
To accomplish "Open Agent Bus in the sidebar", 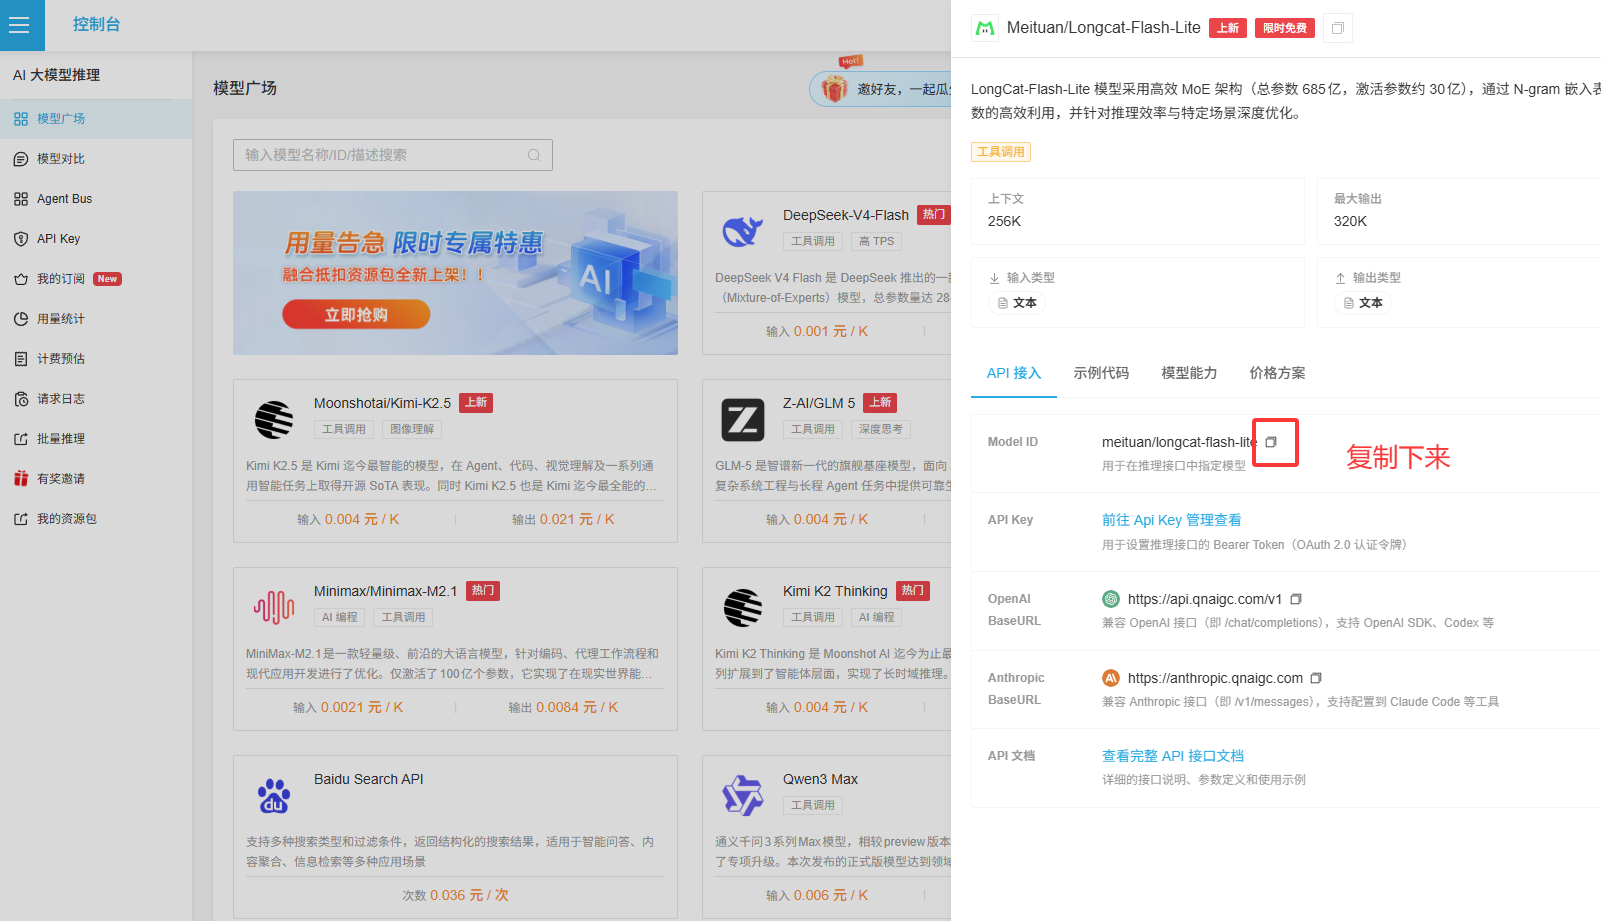I will click(x=96, y=199).
